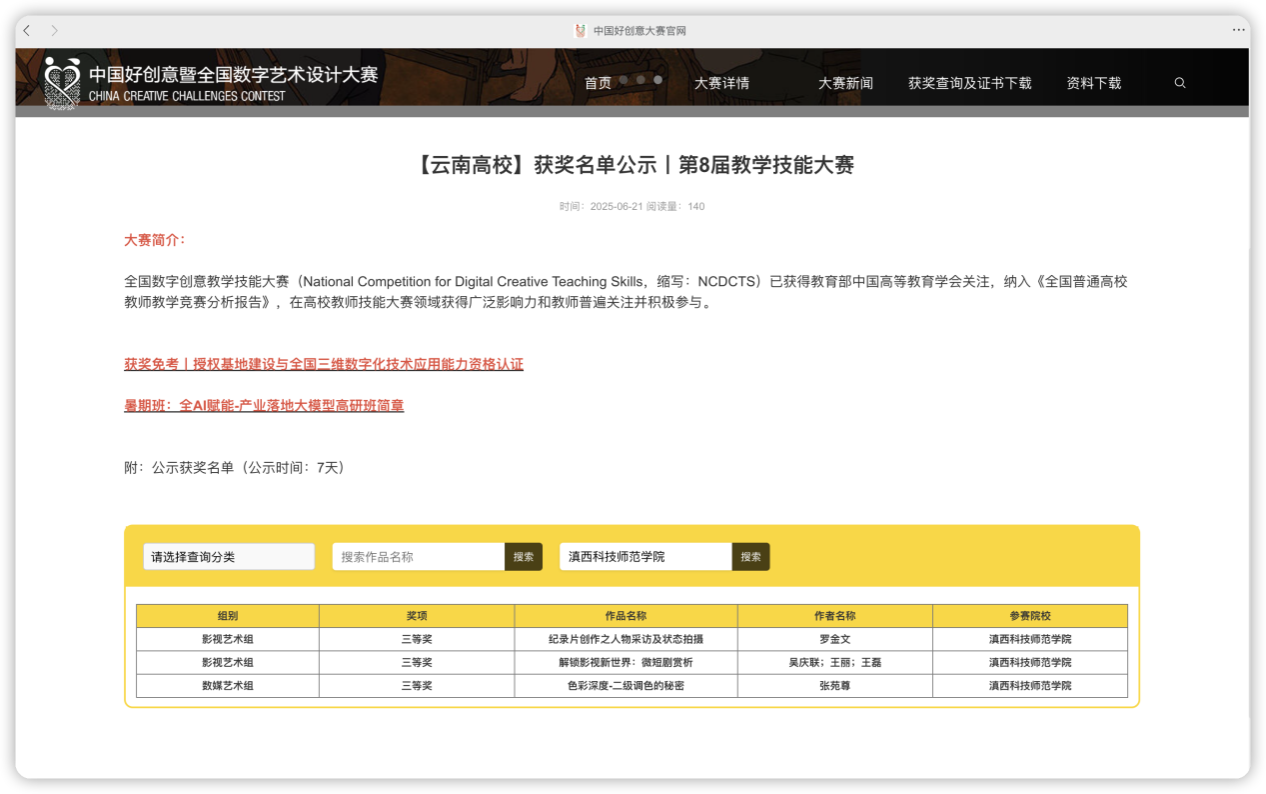Open the 首页 navigation item
Screen dimensions: 1266x794
click(x=598, y=84)
